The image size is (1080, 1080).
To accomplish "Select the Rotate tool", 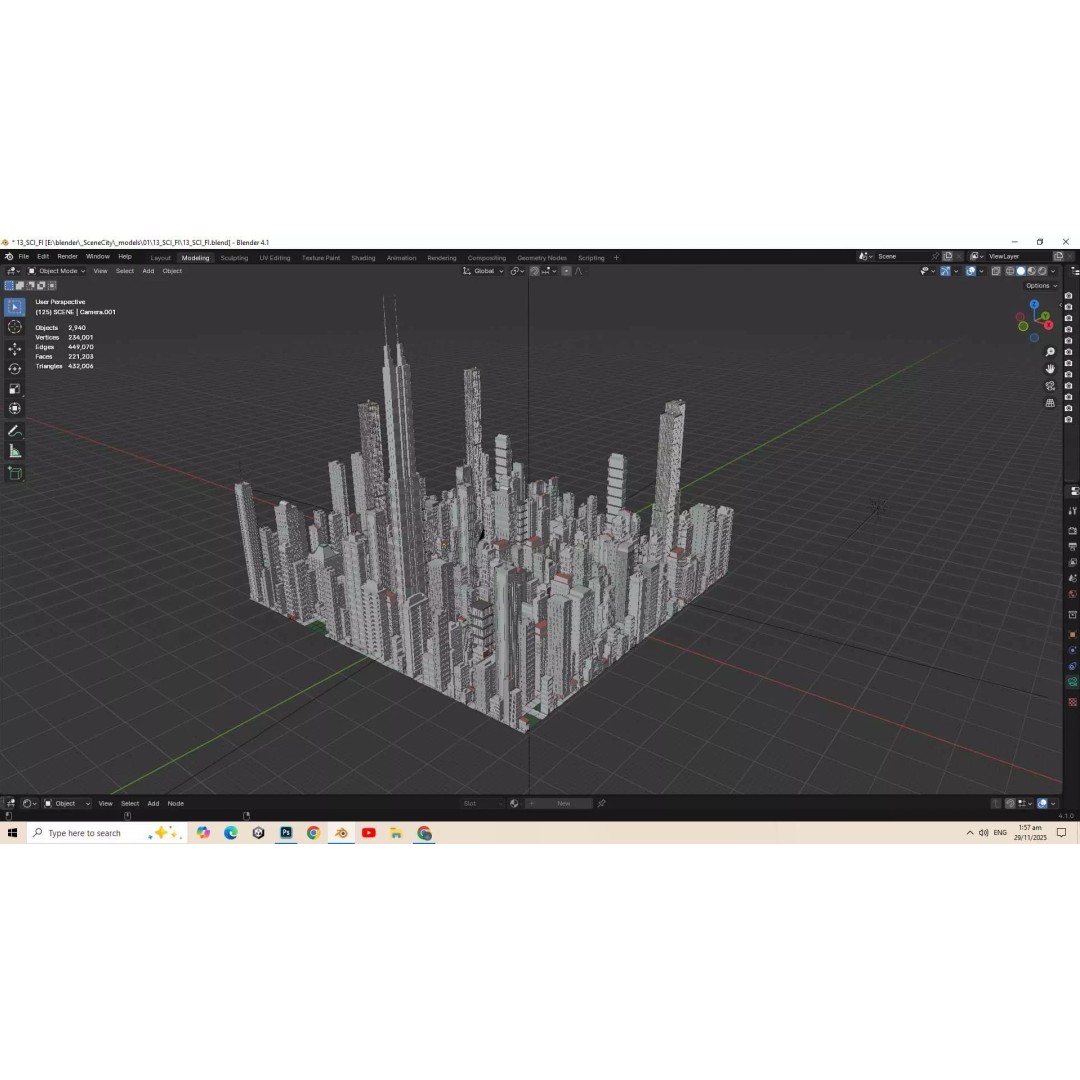I will click(14, 368).
